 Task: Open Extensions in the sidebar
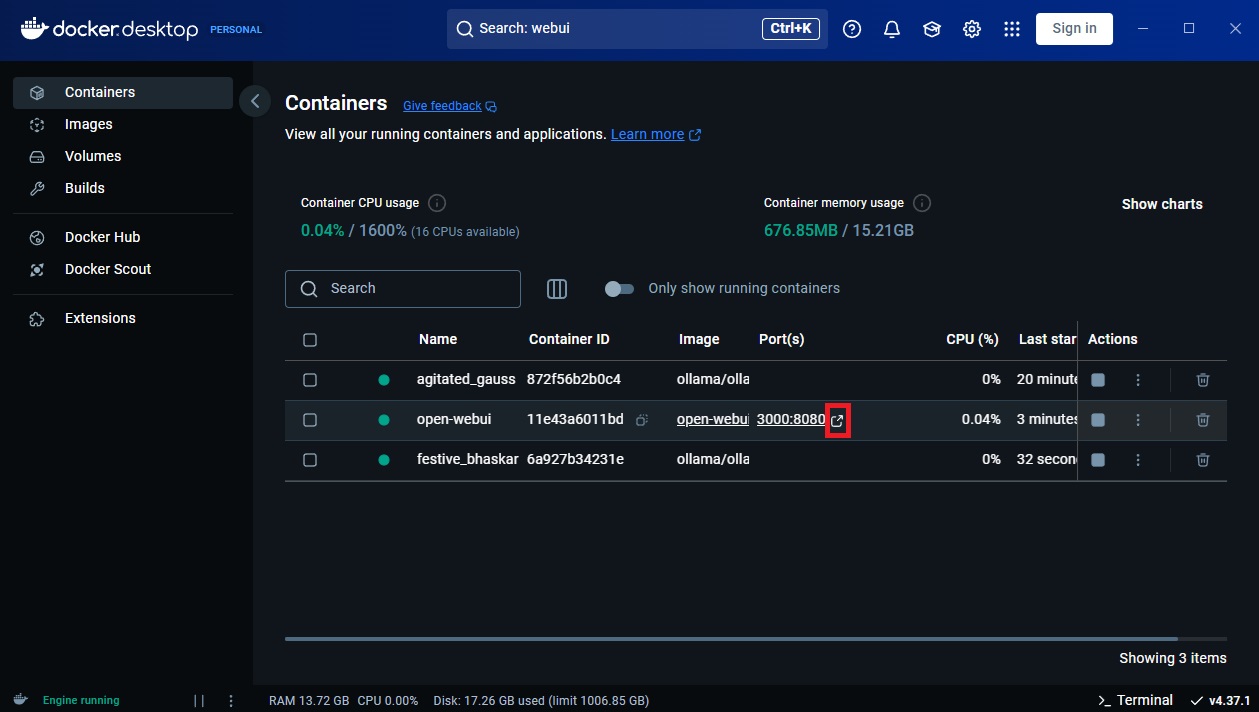tap(123, 318)
